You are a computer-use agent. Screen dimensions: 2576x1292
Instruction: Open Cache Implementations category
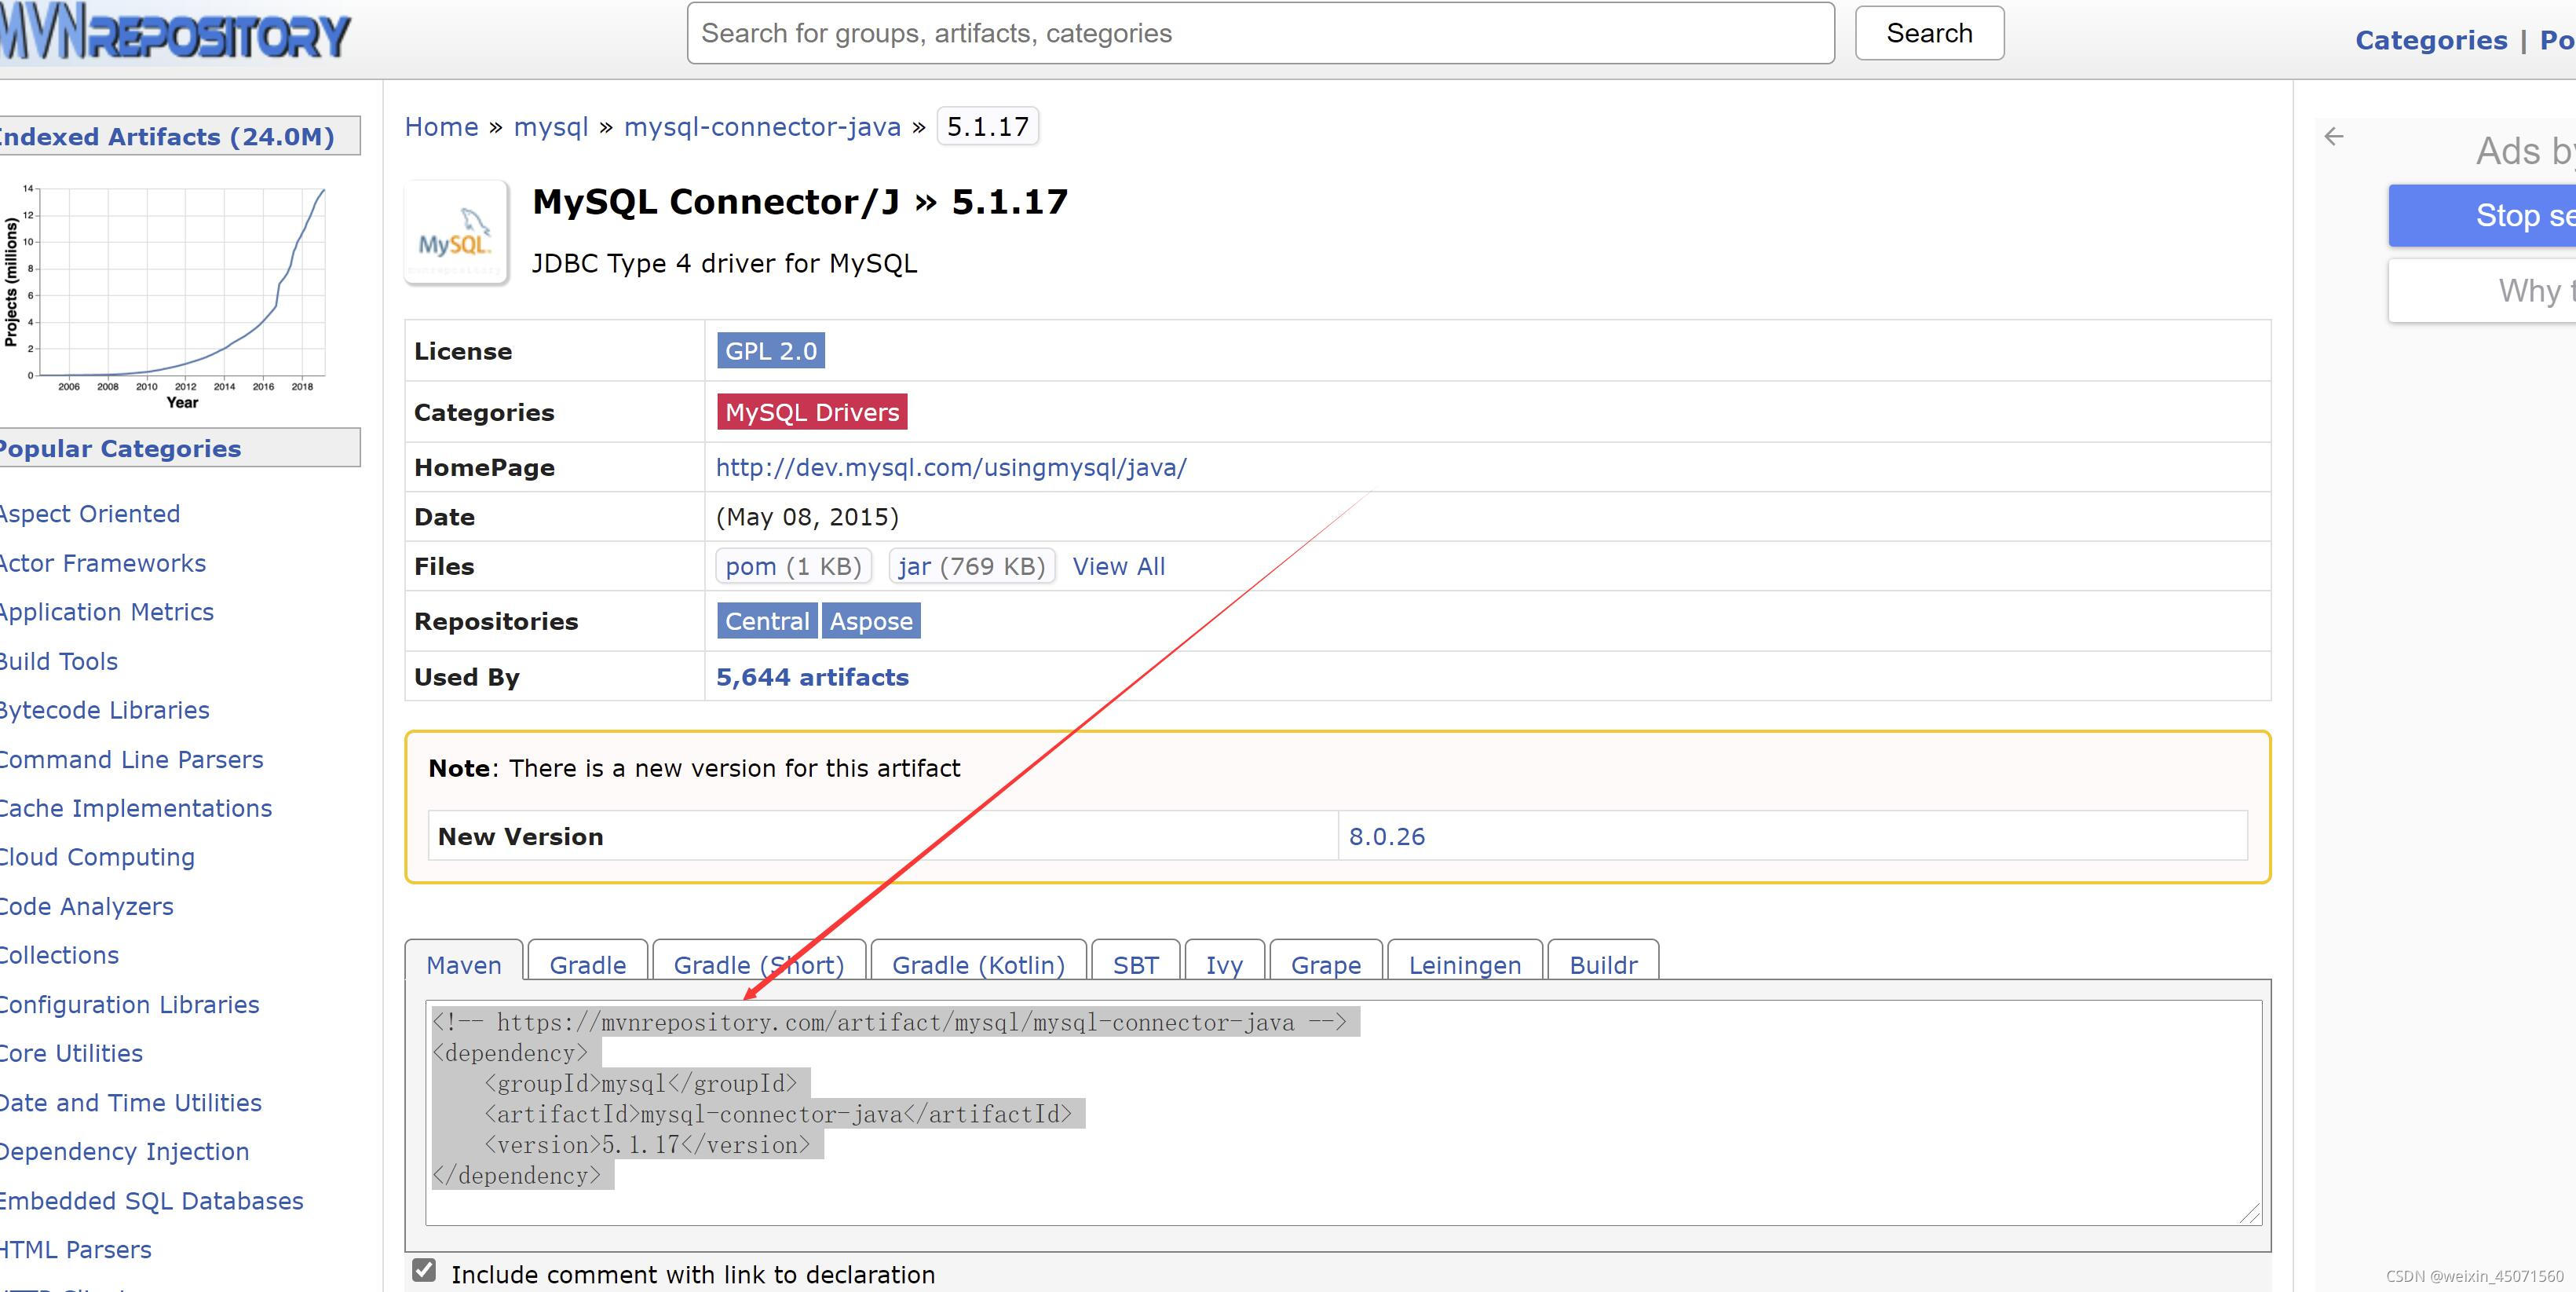tap(135, 808)
